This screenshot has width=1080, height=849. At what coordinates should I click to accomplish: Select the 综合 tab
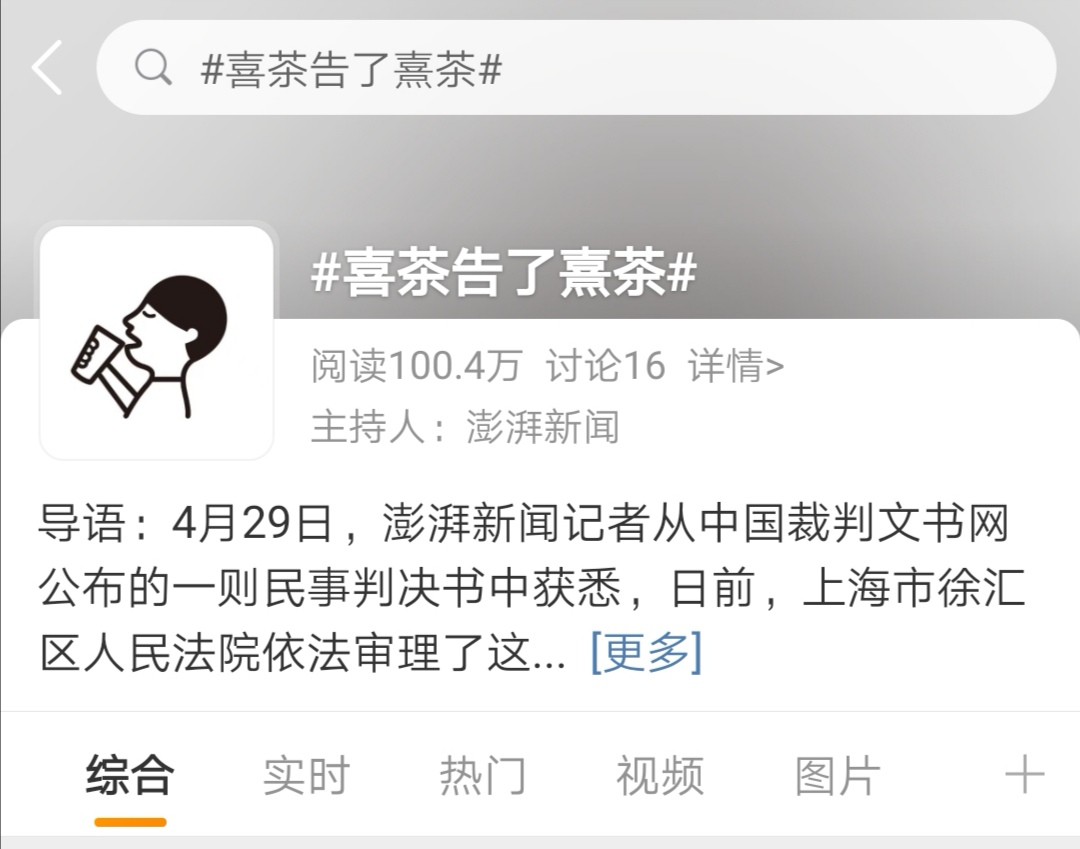tap(129, 775)
